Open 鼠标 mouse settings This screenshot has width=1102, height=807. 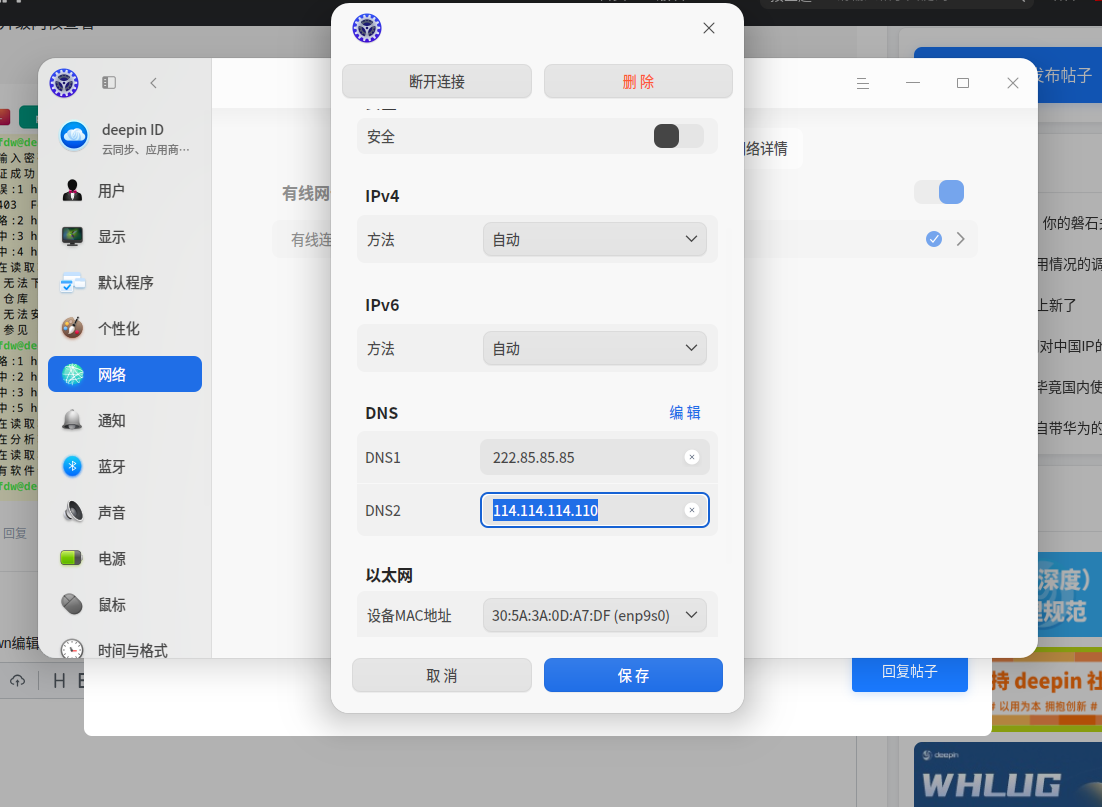125,605
